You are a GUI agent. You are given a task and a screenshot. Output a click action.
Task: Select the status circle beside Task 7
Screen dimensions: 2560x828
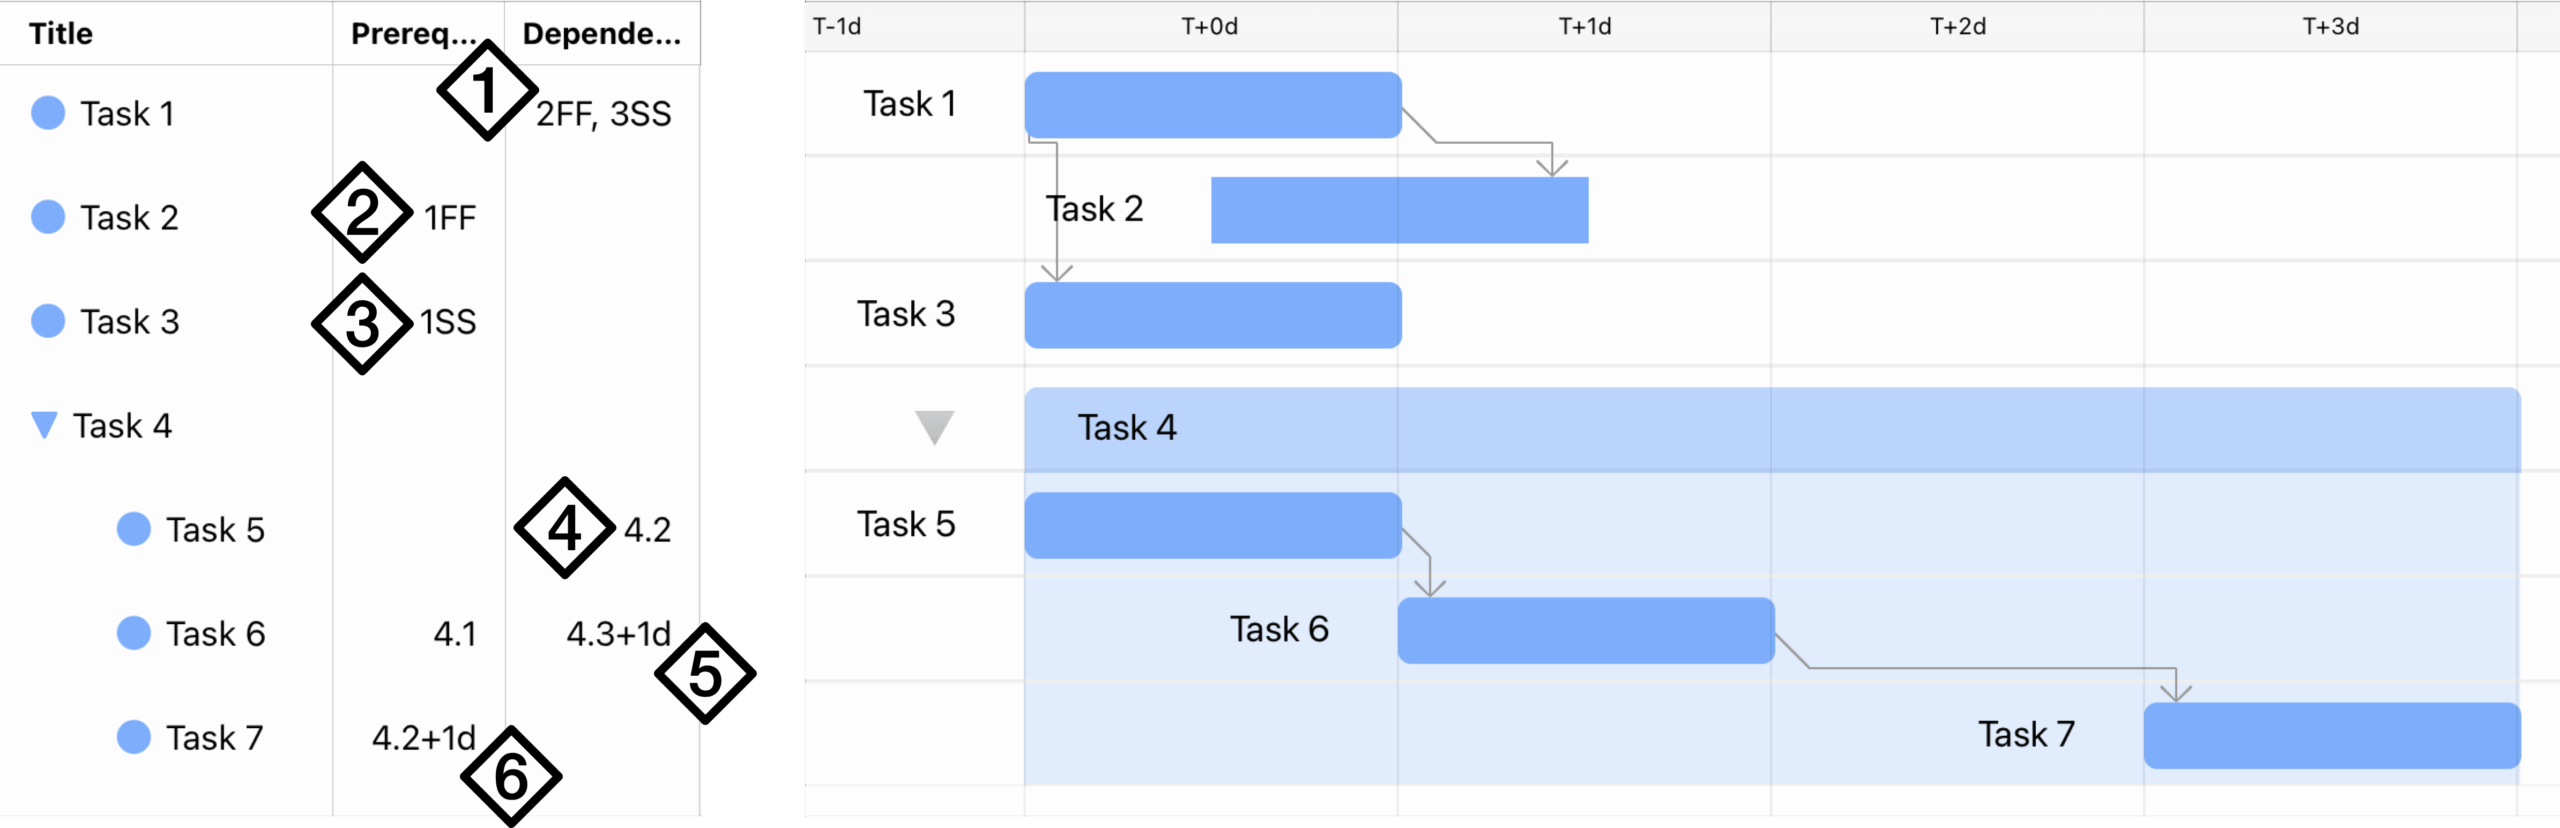(x=135, y=737)
